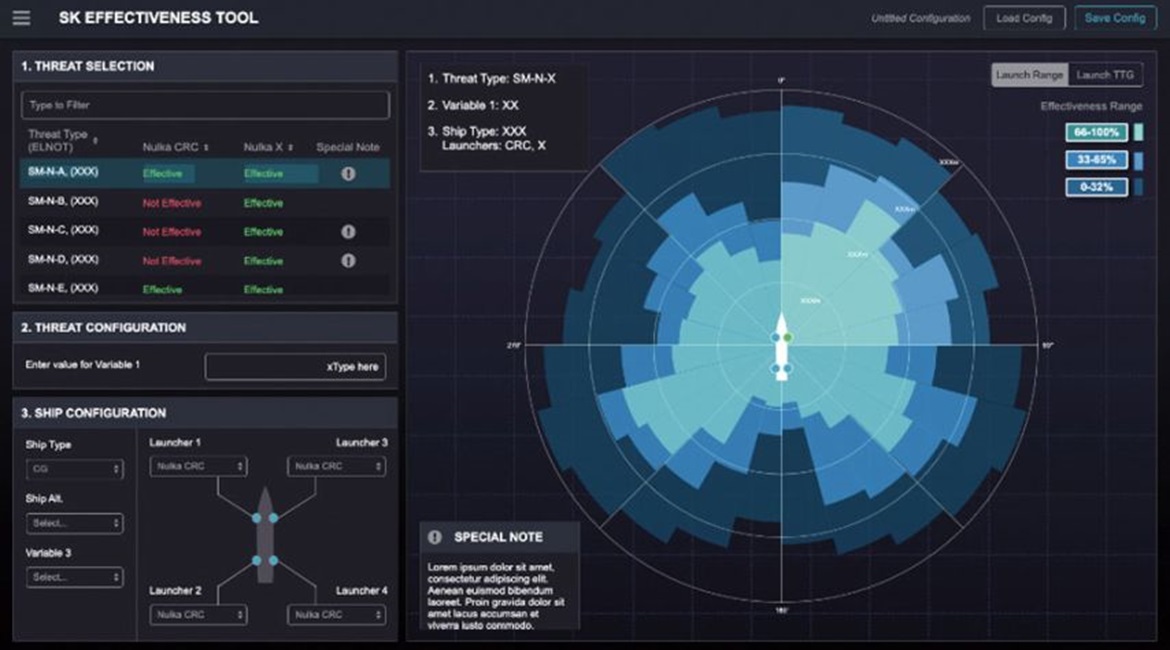Click special note icon in SM-N-A row
The width and height of the screenshot is (1170, 650).
coord(348,173)
